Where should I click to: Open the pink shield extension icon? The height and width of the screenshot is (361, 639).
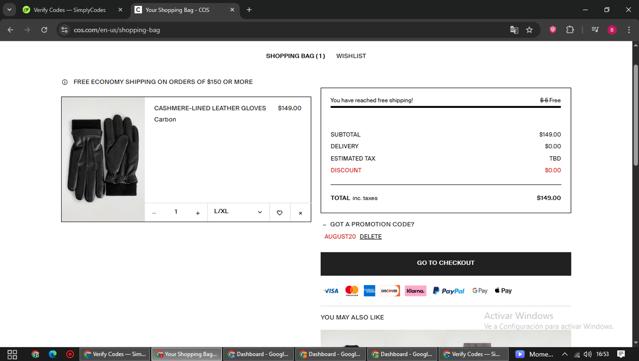coord(553,30)
